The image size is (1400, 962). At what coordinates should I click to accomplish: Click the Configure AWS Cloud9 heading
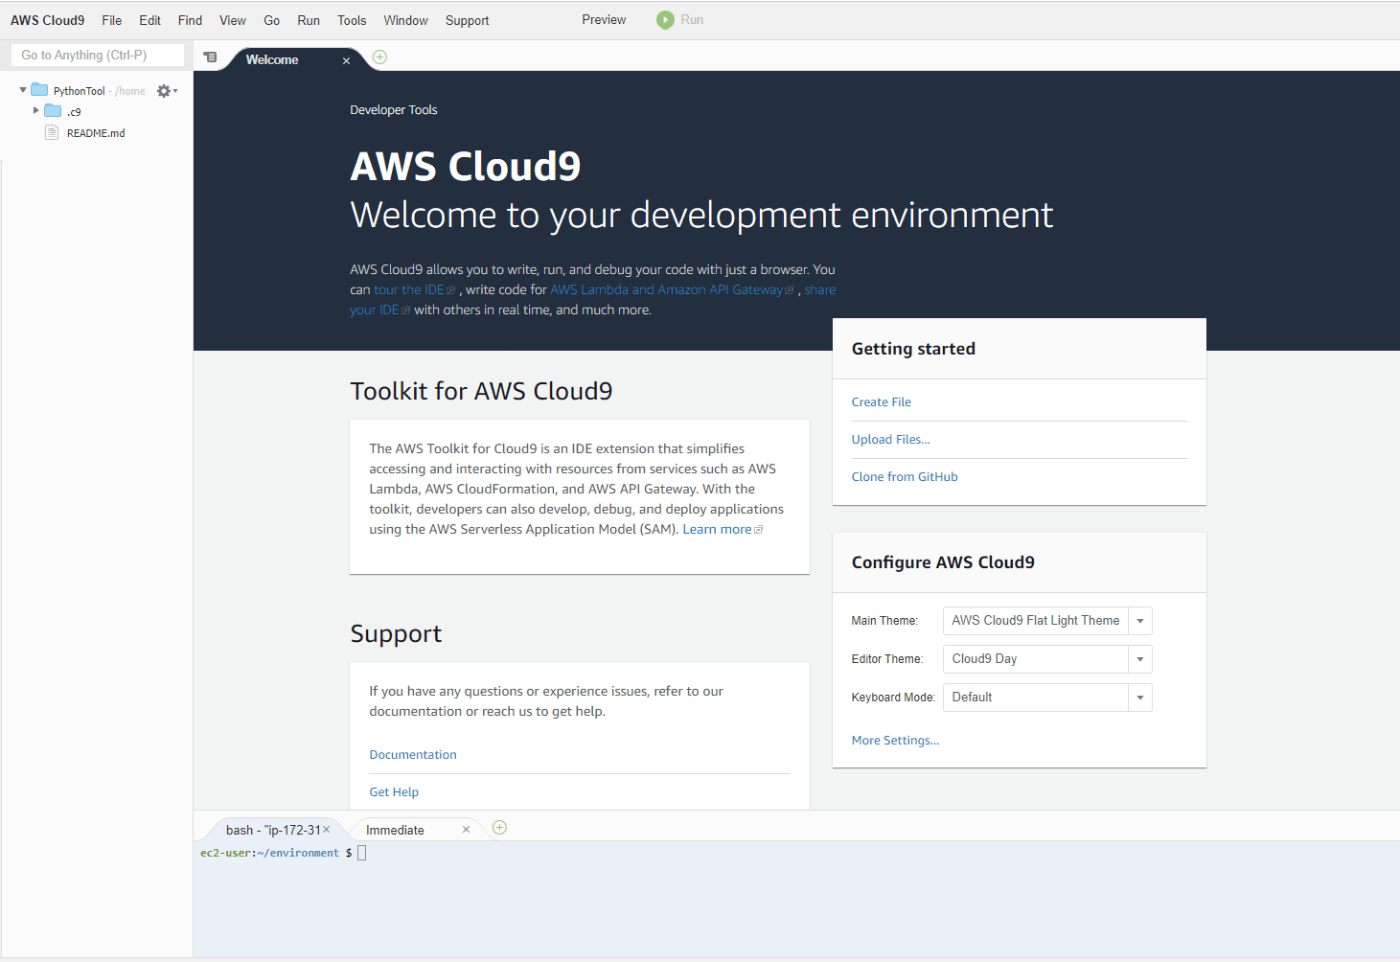pyautogui.click(x=943, y=563)
